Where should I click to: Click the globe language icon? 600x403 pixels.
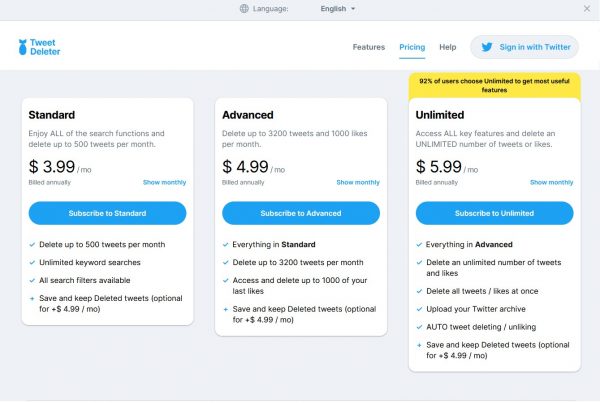click(244, 9)
